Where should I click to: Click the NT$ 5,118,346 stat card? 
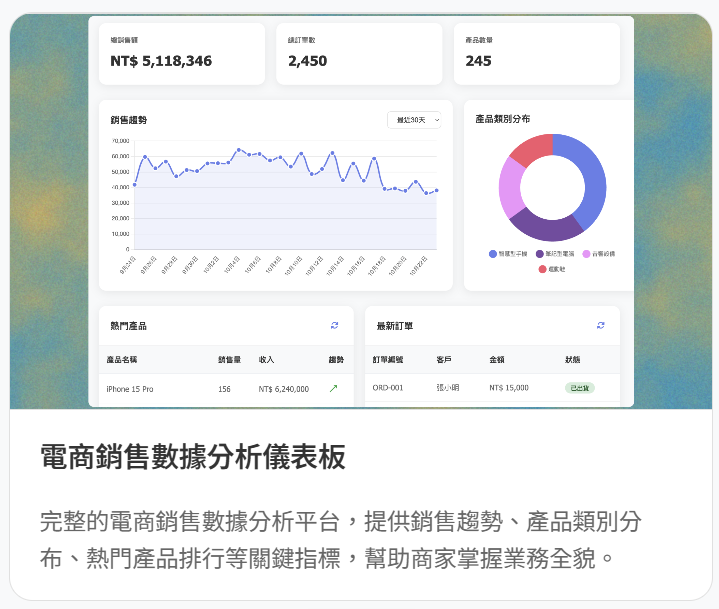click(181, 53)
